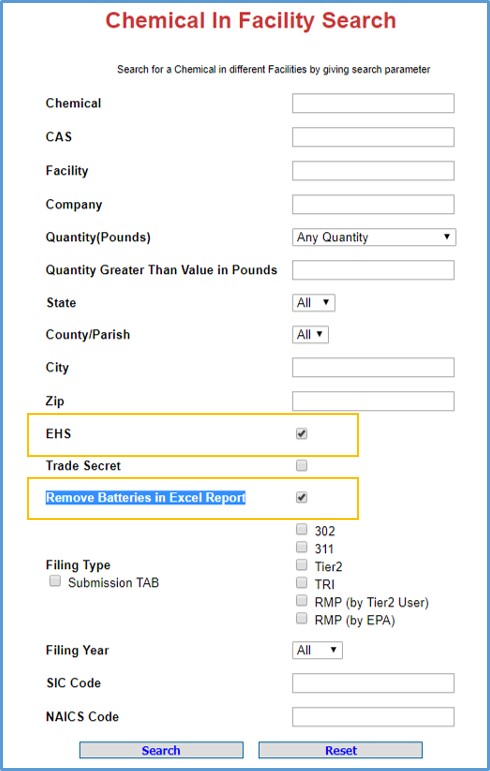Expand the State dropdown

(x=314, y=302)
